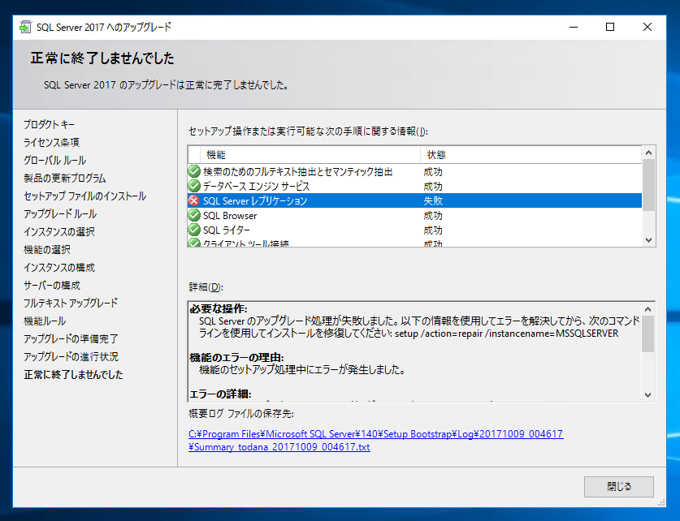Select the クライアント ツール接続 row
Screen dimensions: 680x521
[415, 242]
